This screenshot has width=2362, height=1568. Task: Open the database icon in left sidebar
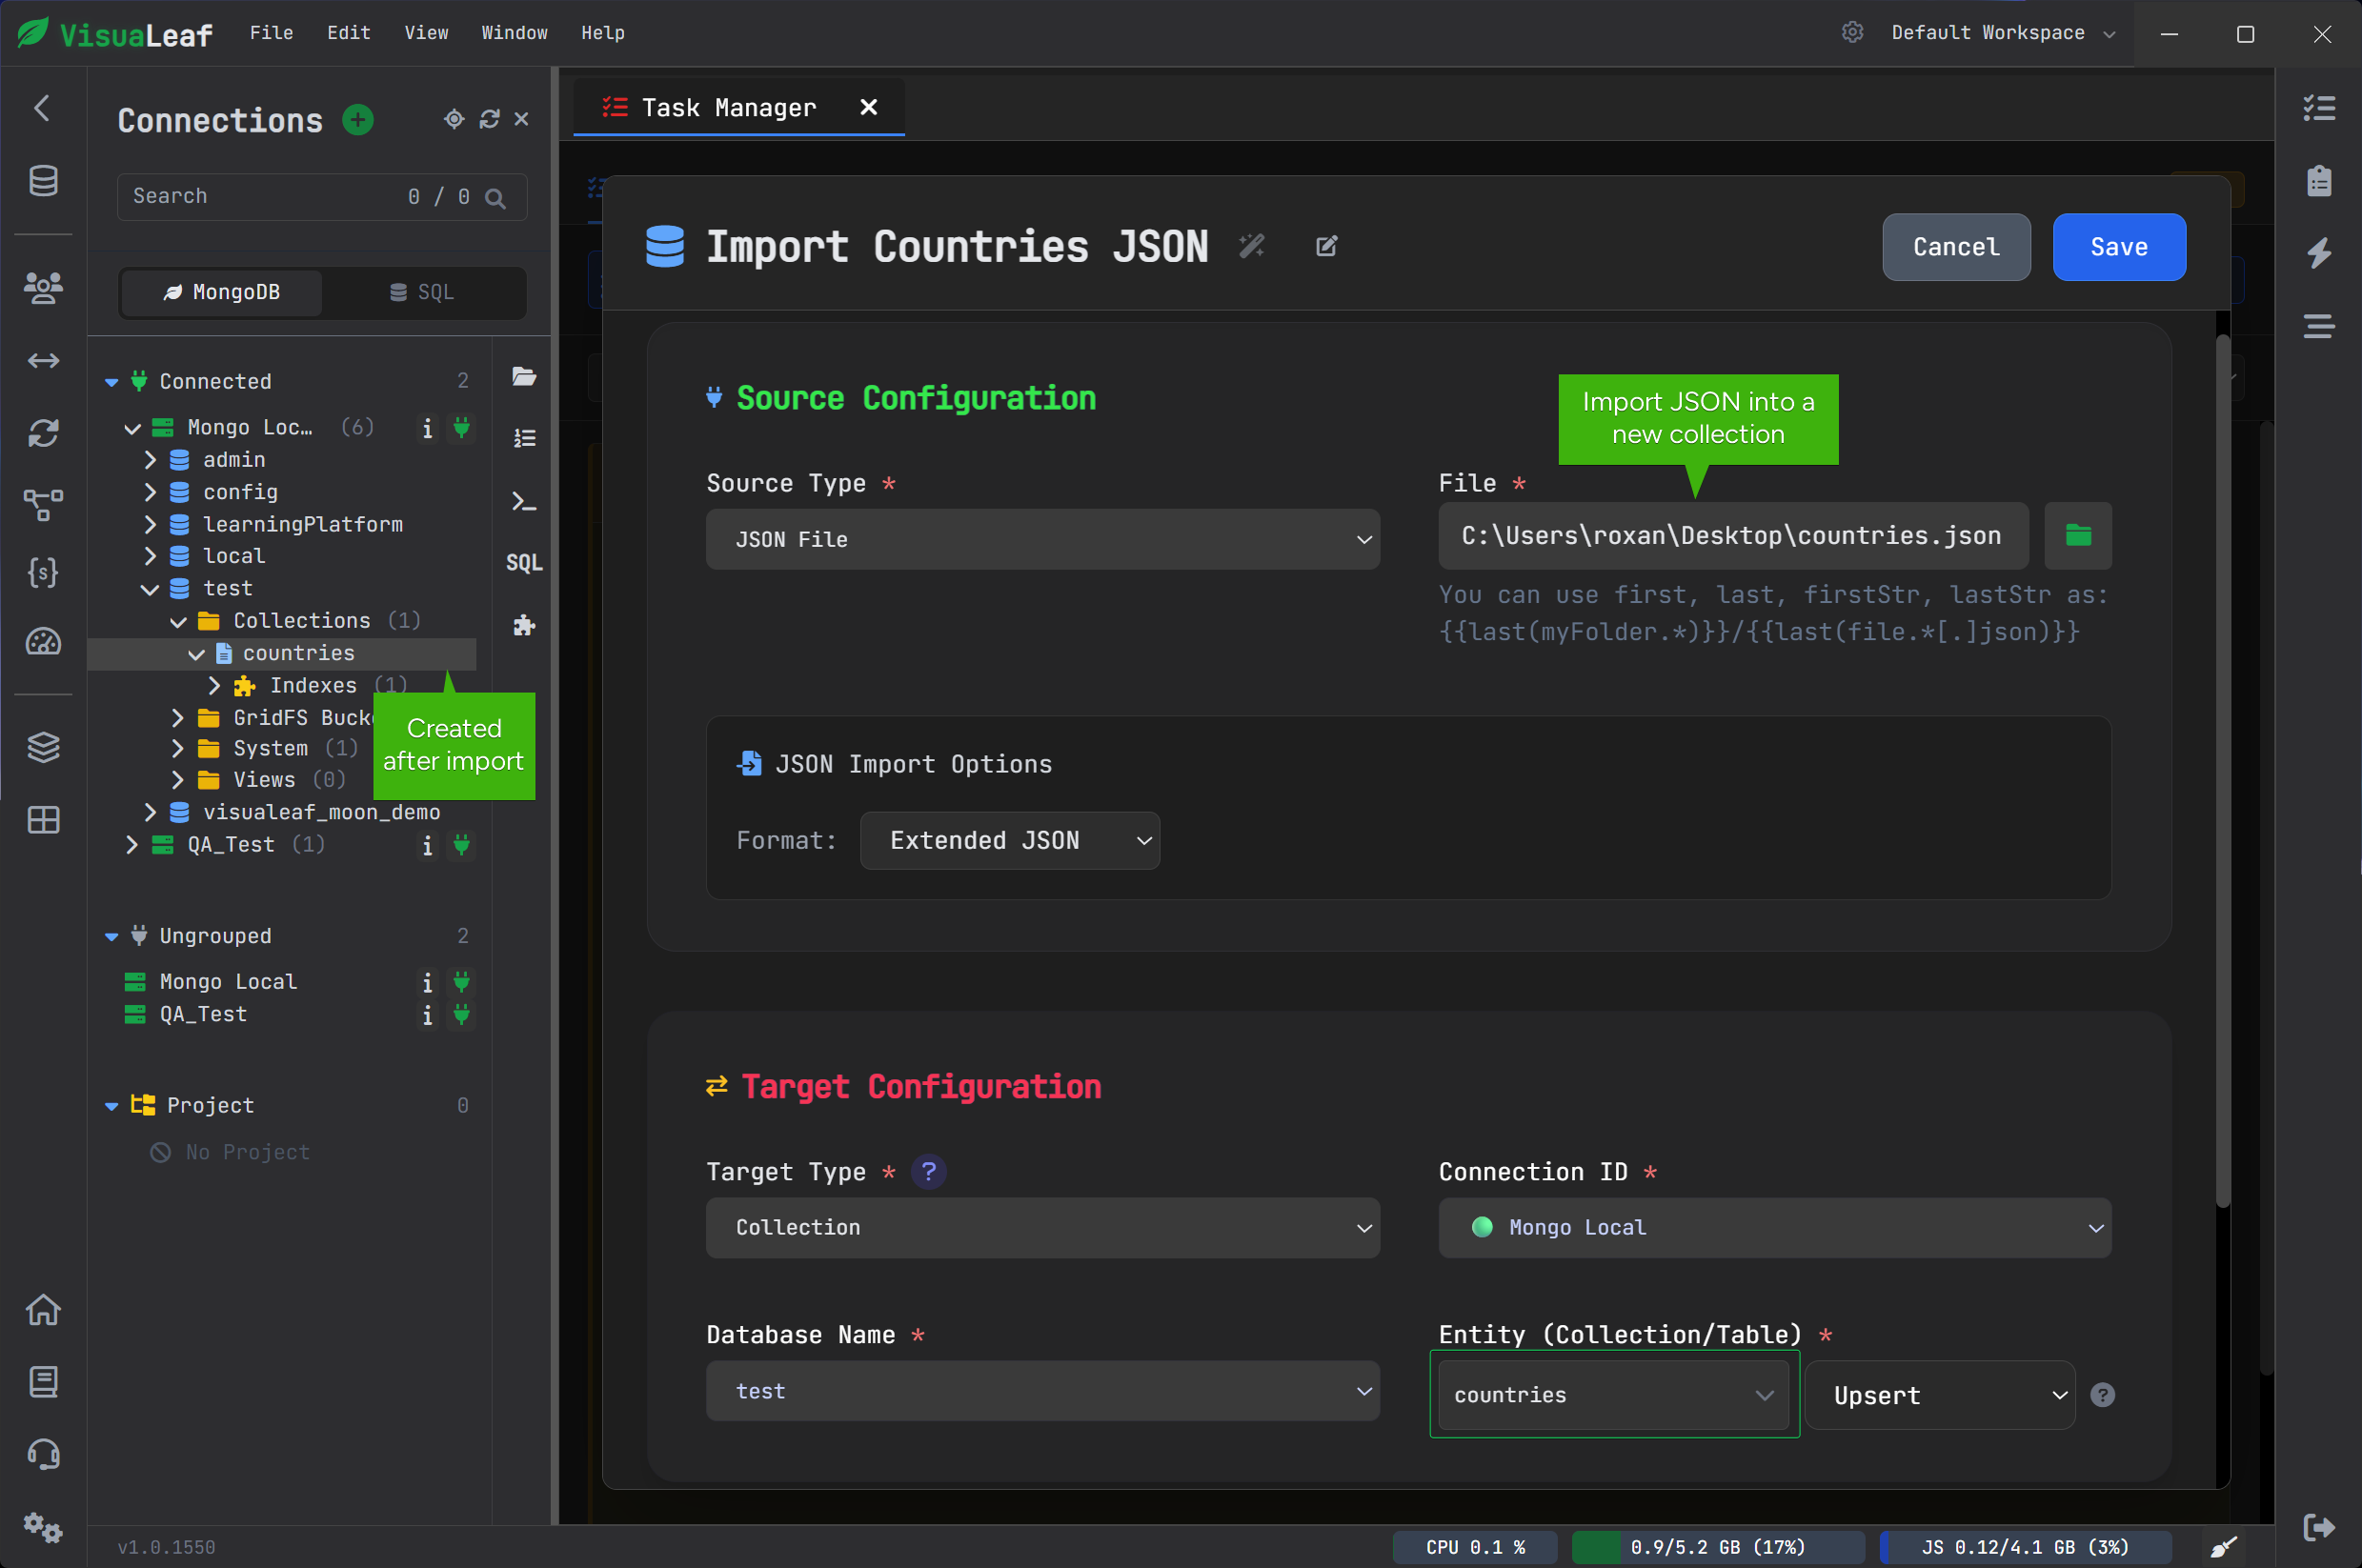click(43, 181)
